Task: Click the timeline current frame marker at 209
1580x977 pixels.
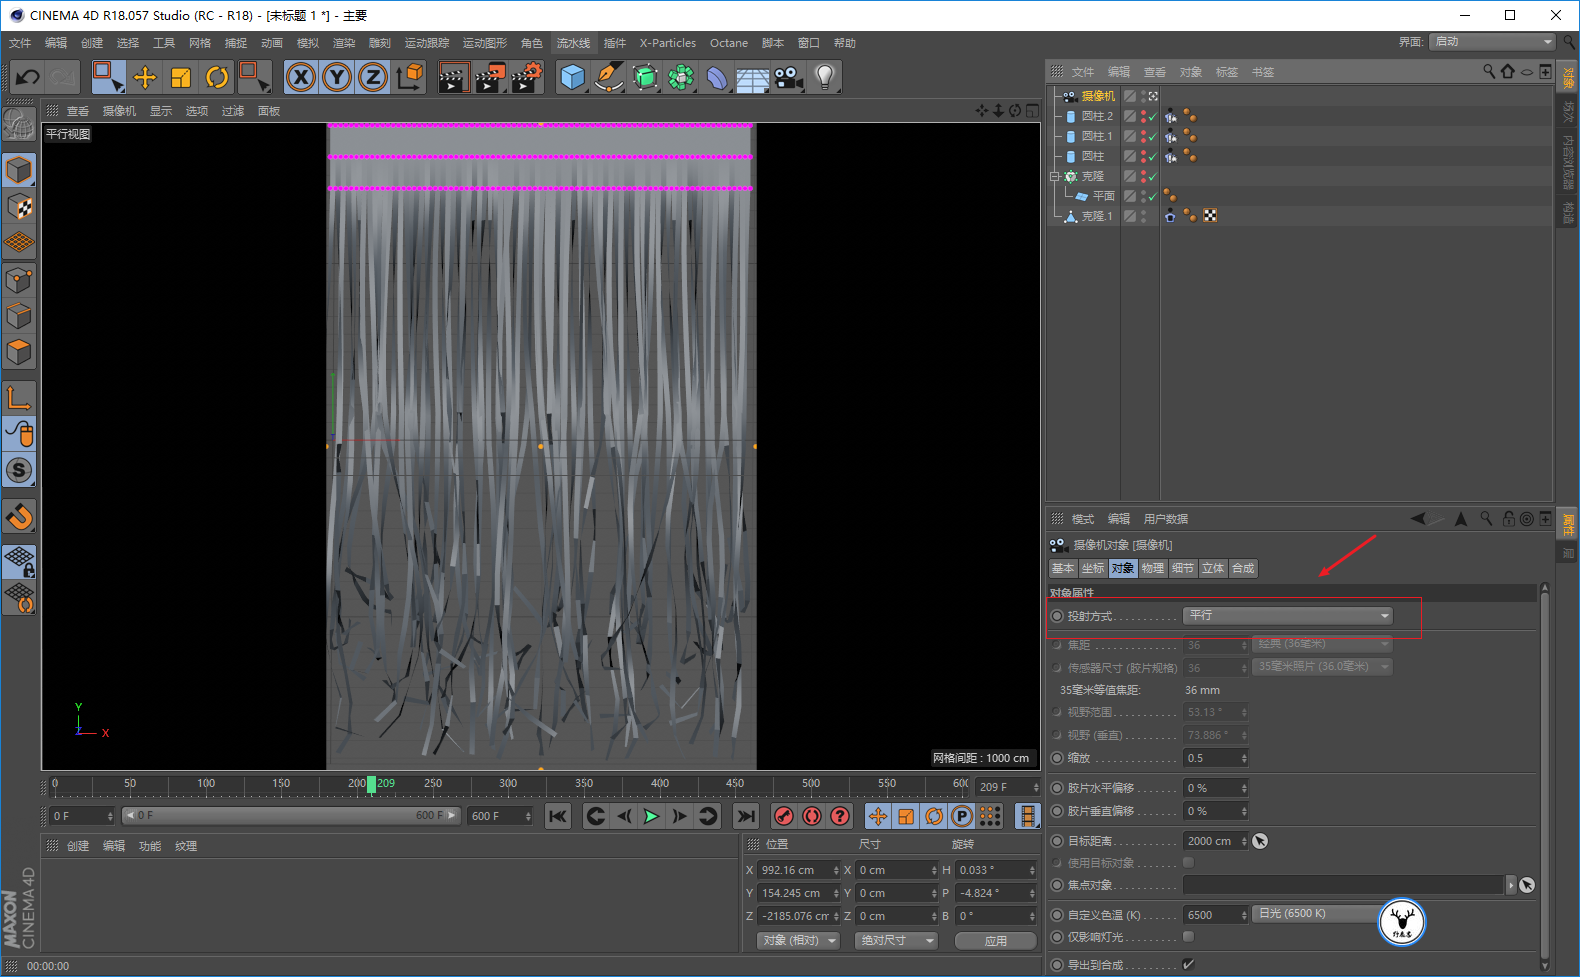Action: pos(372,785)
